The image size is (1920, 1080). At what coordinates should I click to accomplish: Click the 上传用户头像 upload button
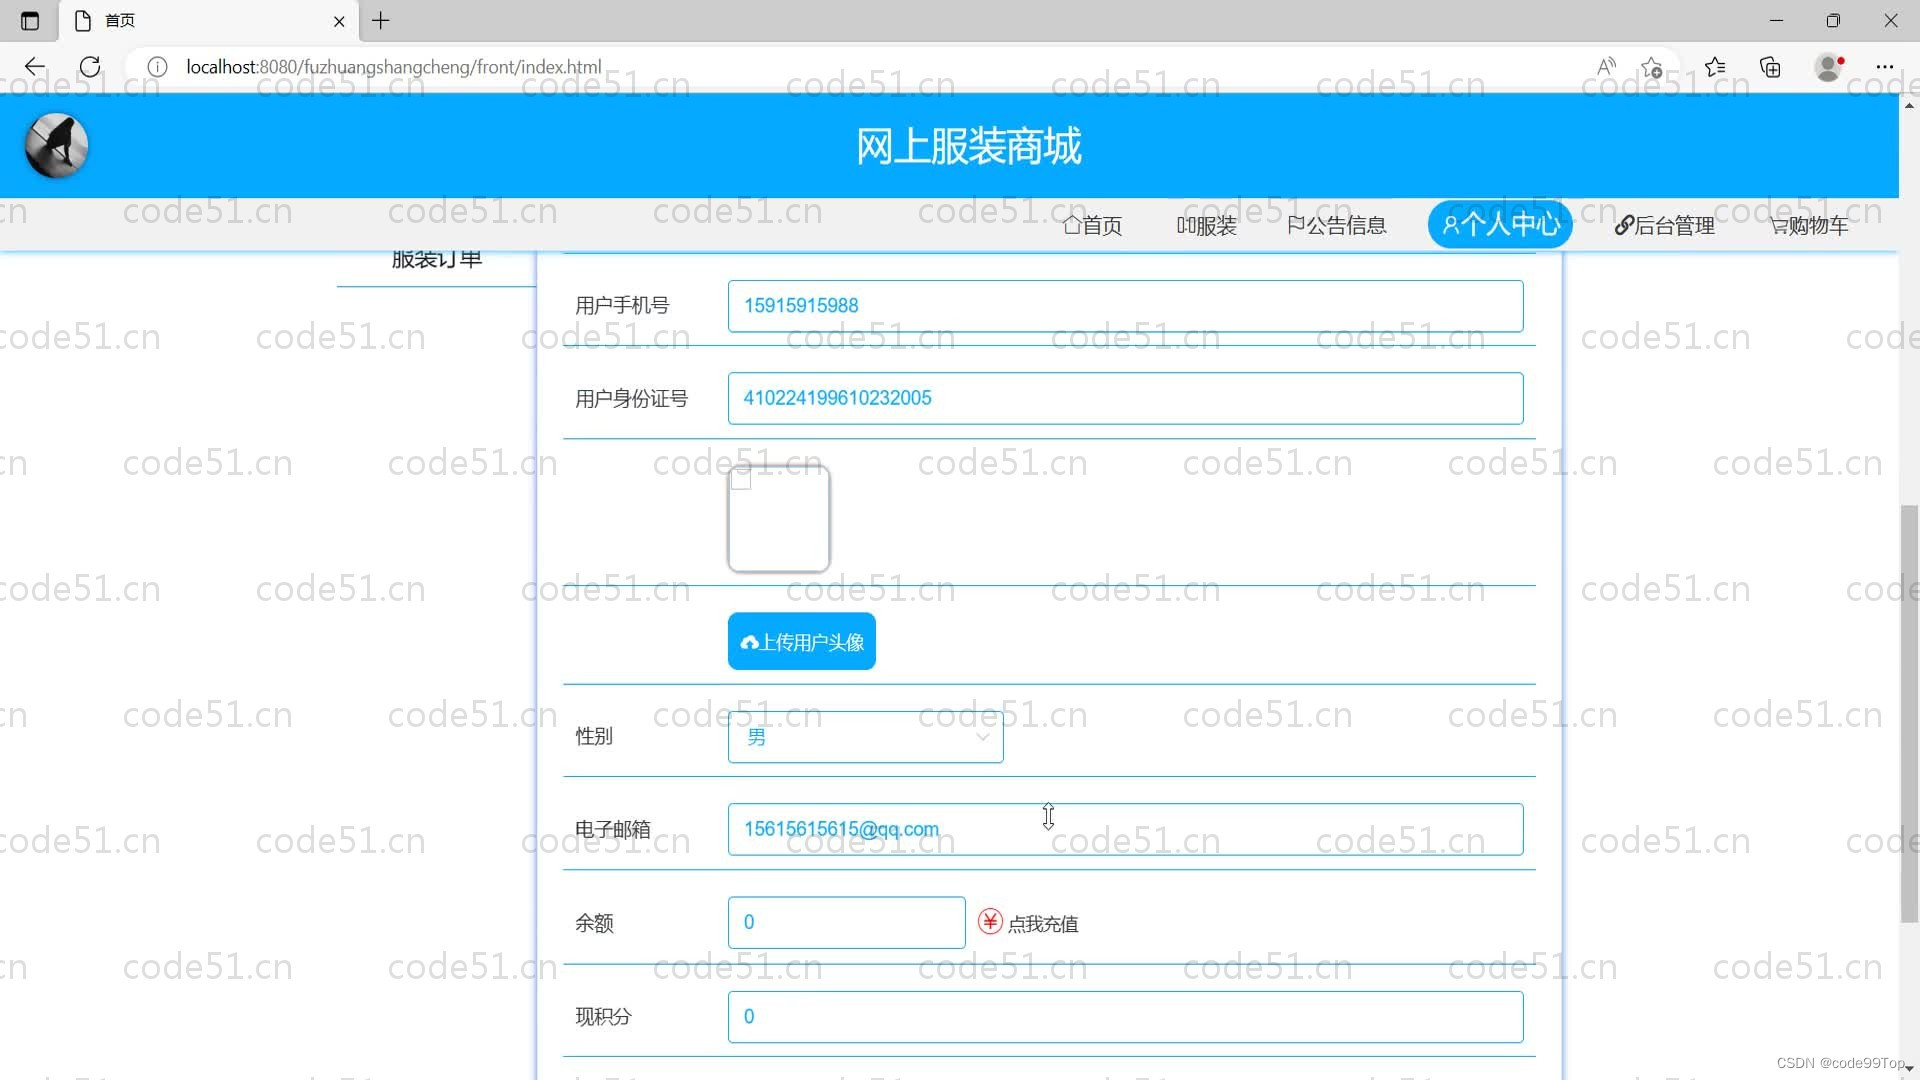tap(802, 642)
